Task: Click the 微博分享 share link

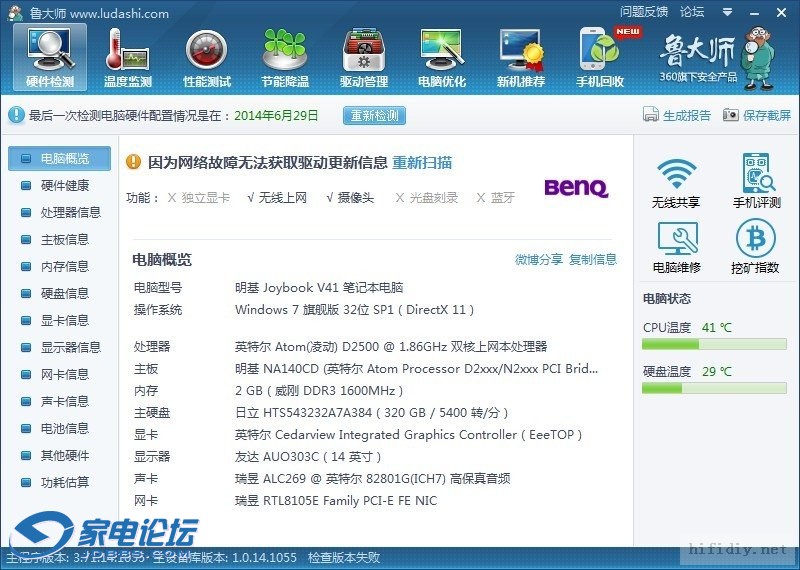Action: (539, 259)
